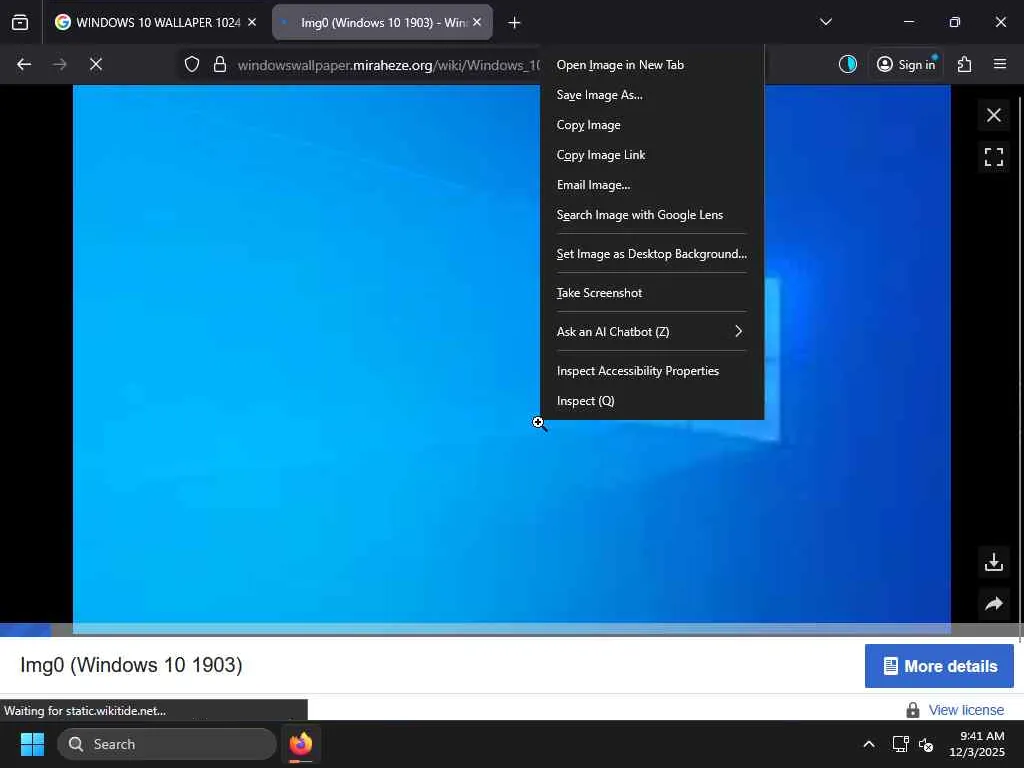
Task: Open the Windows Start menu
Action: coord(32,744)
